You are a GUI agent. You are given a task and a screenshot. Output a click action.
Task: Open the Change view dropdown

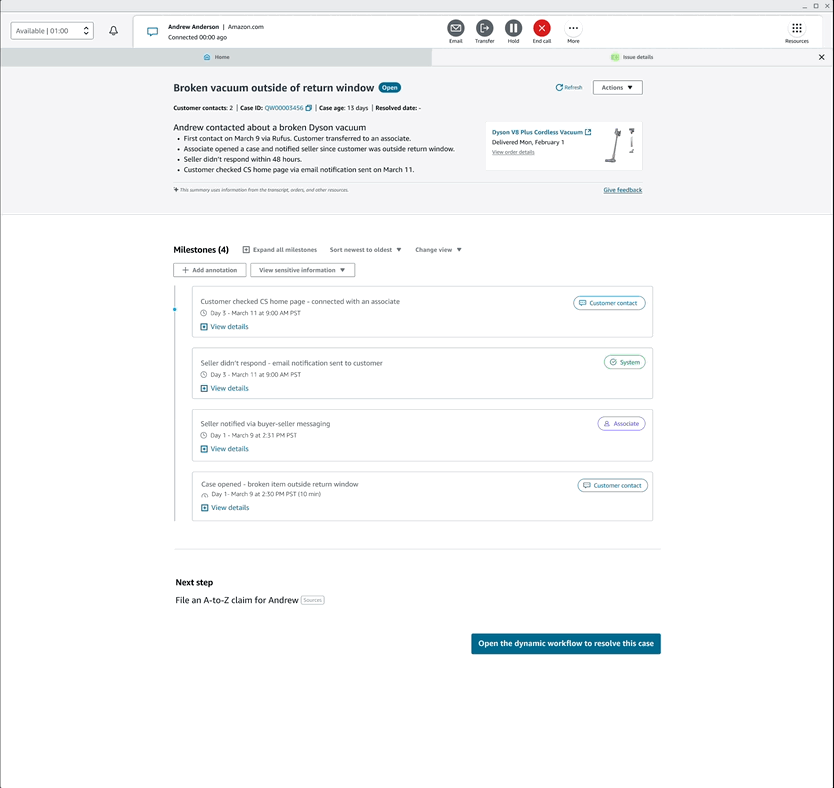pyautogui.click(x=438, y=250)
